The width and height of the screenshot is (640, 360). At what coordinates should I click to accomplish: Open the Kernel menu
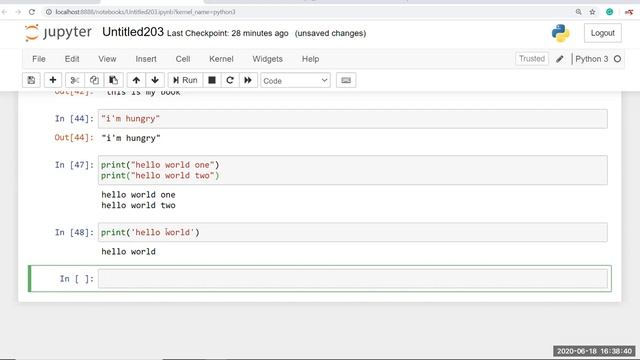(221, 59)
